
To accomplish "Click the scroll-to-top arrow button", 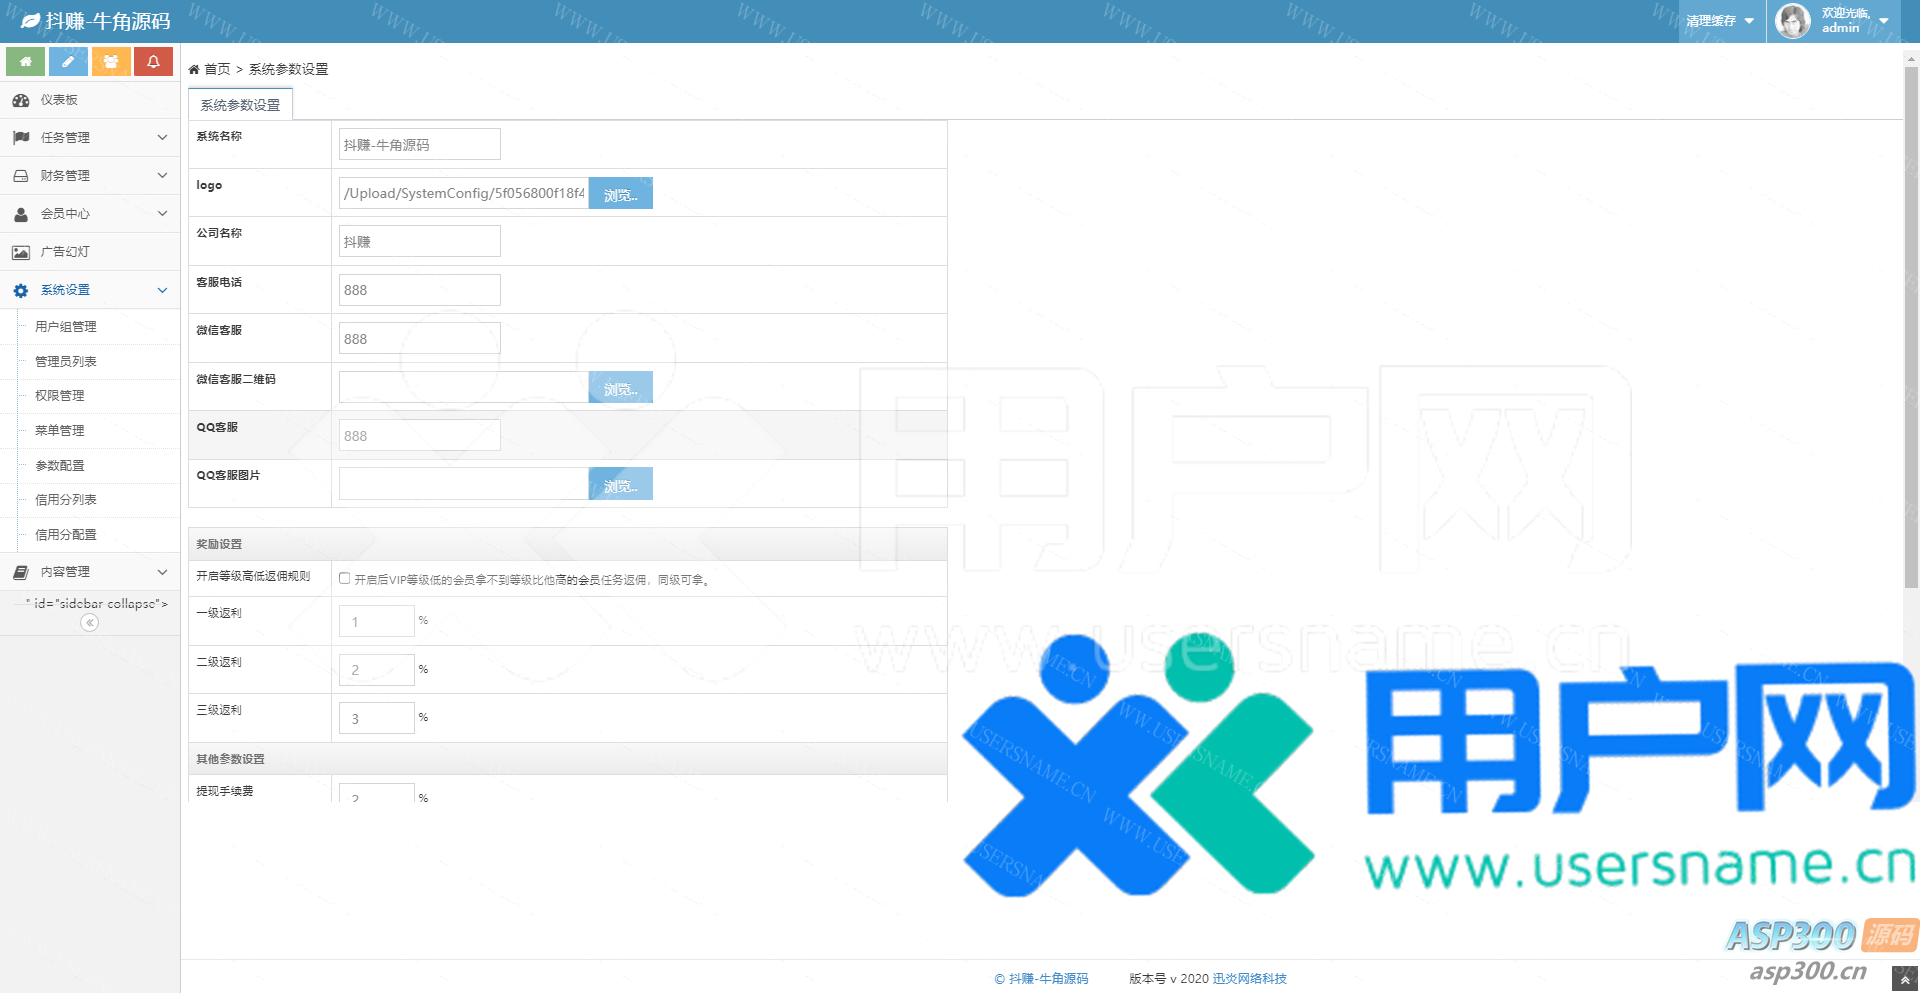I will (x=1905, y=979).
